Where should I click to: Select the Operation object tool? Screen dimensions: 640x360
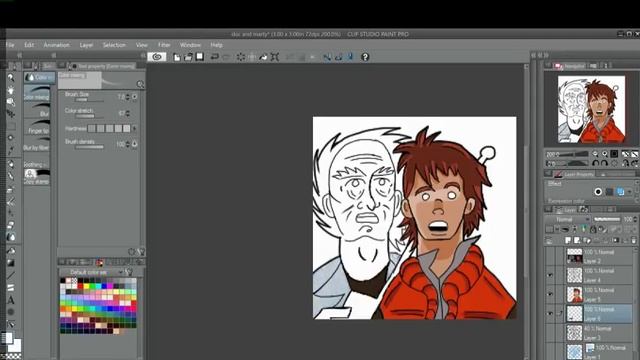tap(11, 102)
